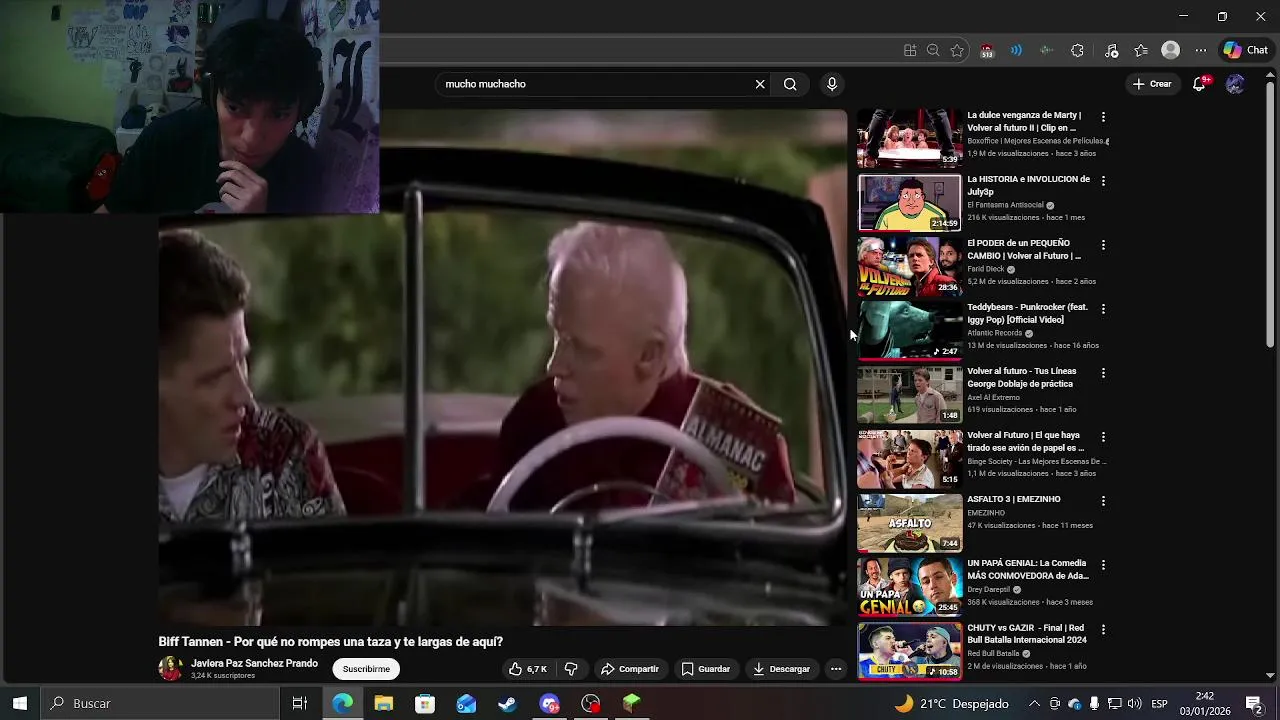1280x720 pixels.
Task: Open the Edge profile icon
Action: [1170, 50]
